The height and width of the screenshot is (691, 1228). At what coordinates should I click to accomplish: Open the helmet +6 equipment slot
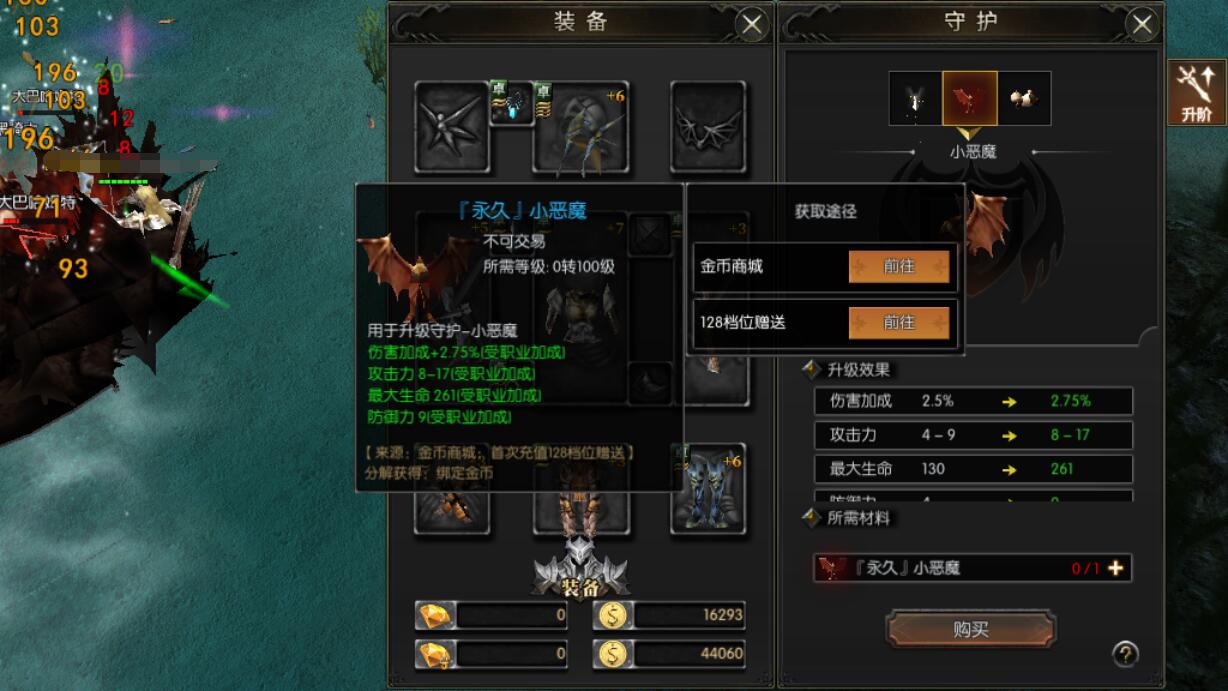[583, 126]
